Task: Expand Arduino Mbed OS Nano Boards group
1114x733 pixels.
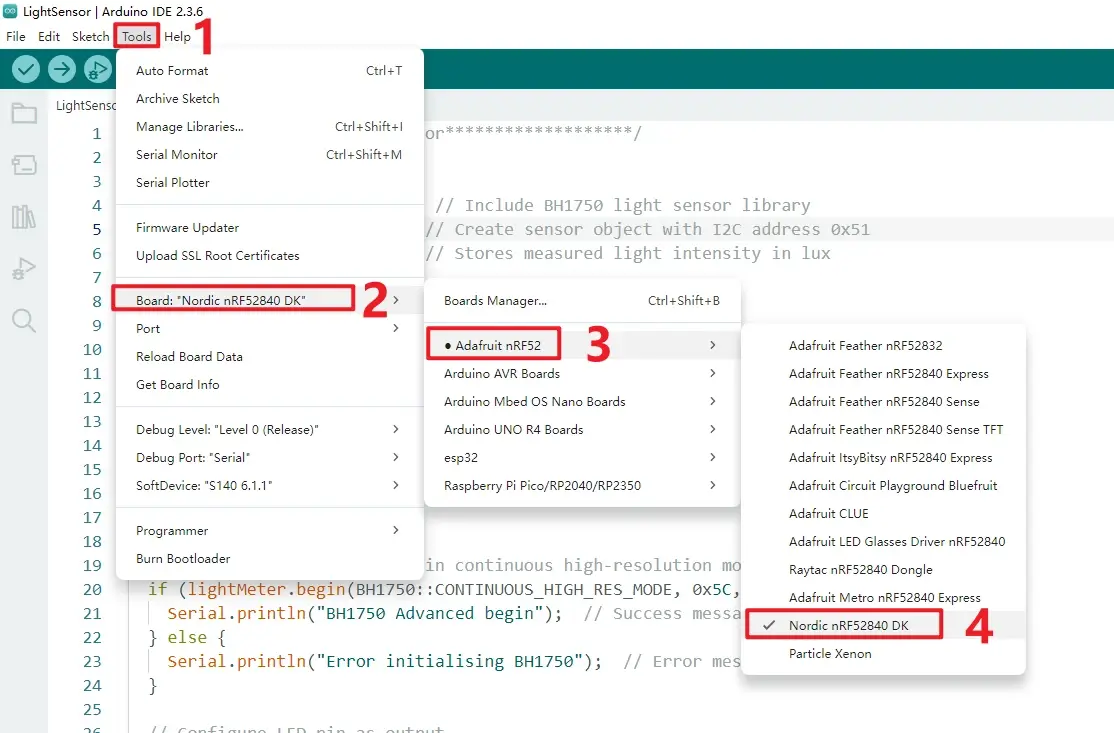Action: pyautogui.click(x=582, y=401)
